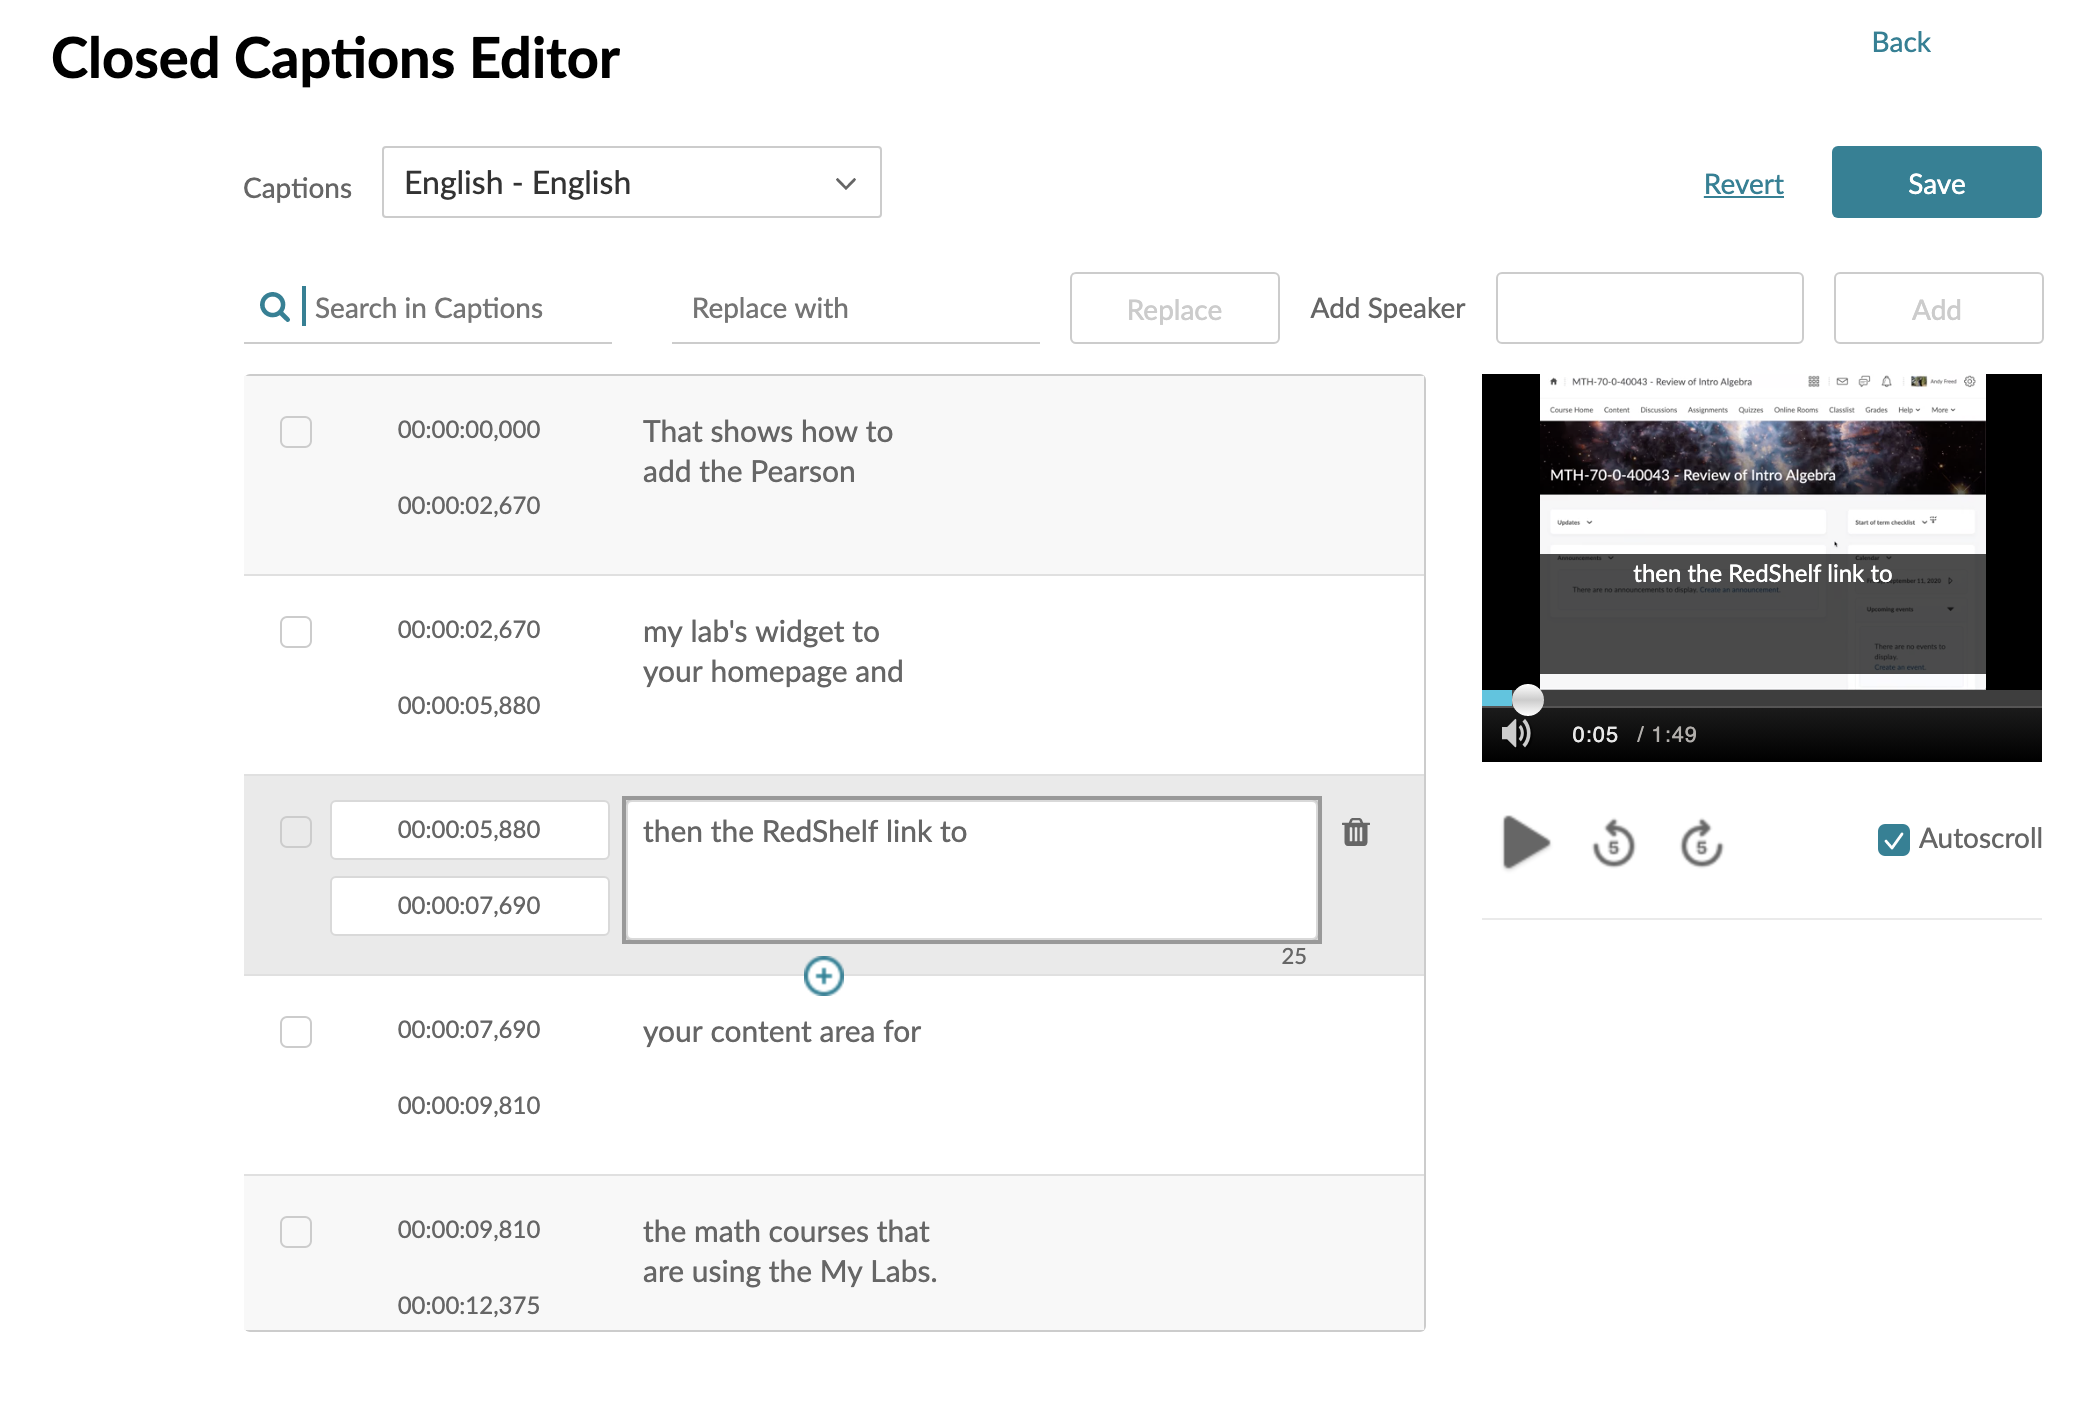This screenshot has width=2082, height=1412.
Task: Play the video preview
Action: (1524, 842)
